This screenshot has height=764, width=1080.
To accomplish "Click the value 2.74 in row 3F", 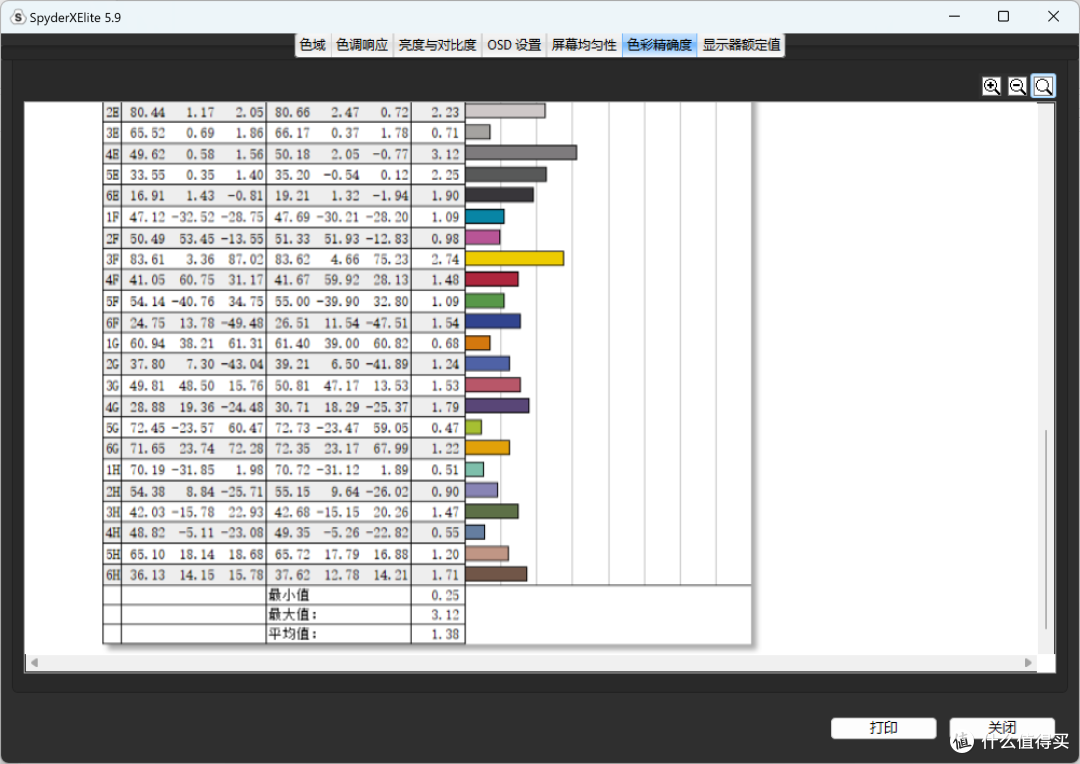I will (445, 259).
